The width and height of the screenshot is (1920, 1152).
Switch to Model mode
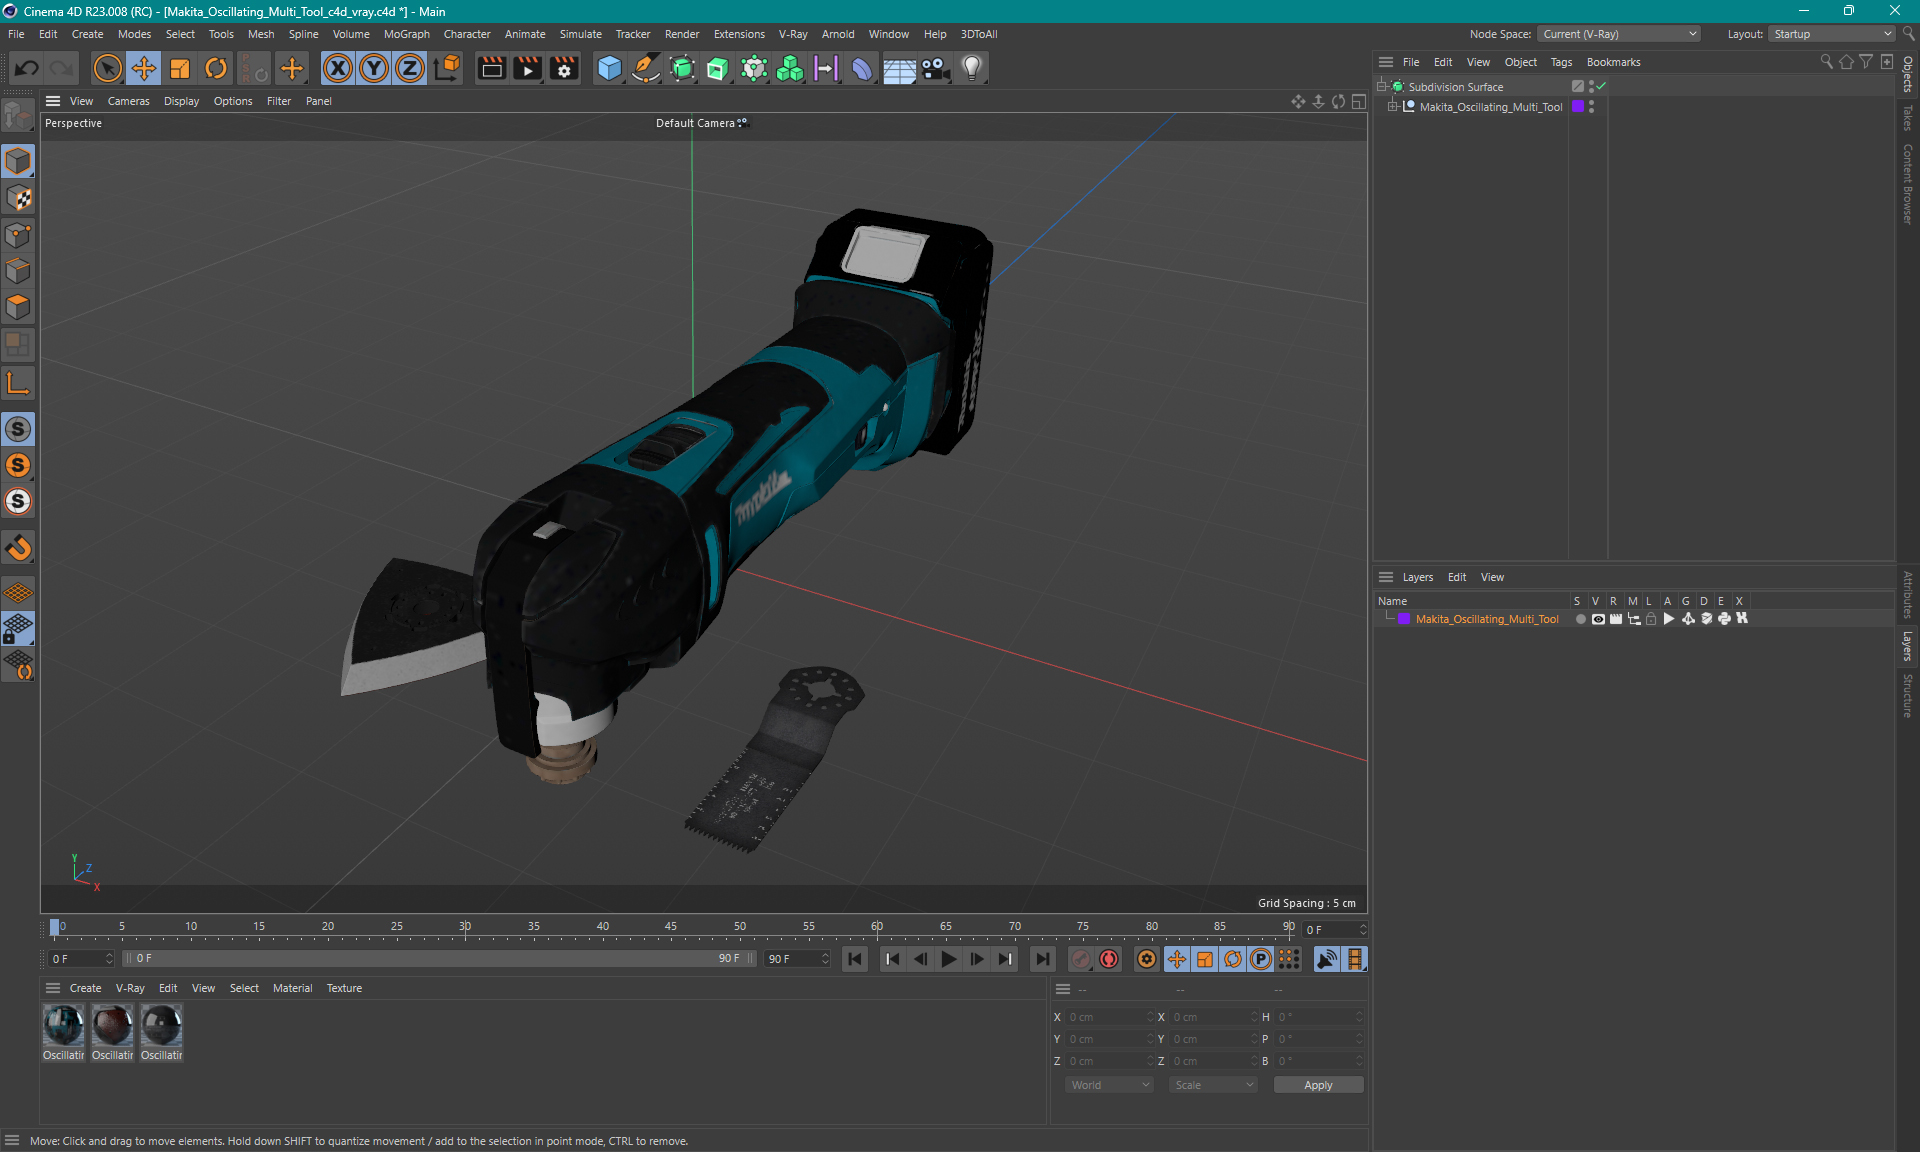point(18,161)
